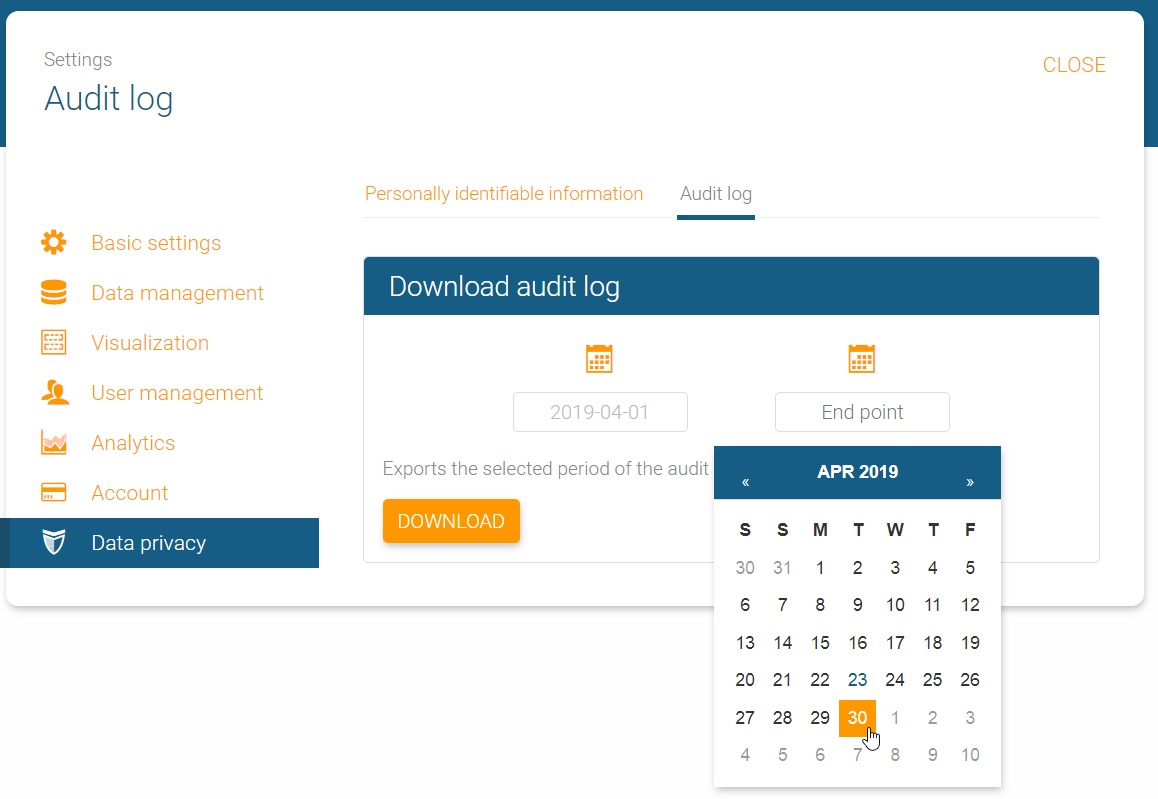Select March 31 in the calendar
Screen dimensions: 1158x799
click(x=782, y=567)
